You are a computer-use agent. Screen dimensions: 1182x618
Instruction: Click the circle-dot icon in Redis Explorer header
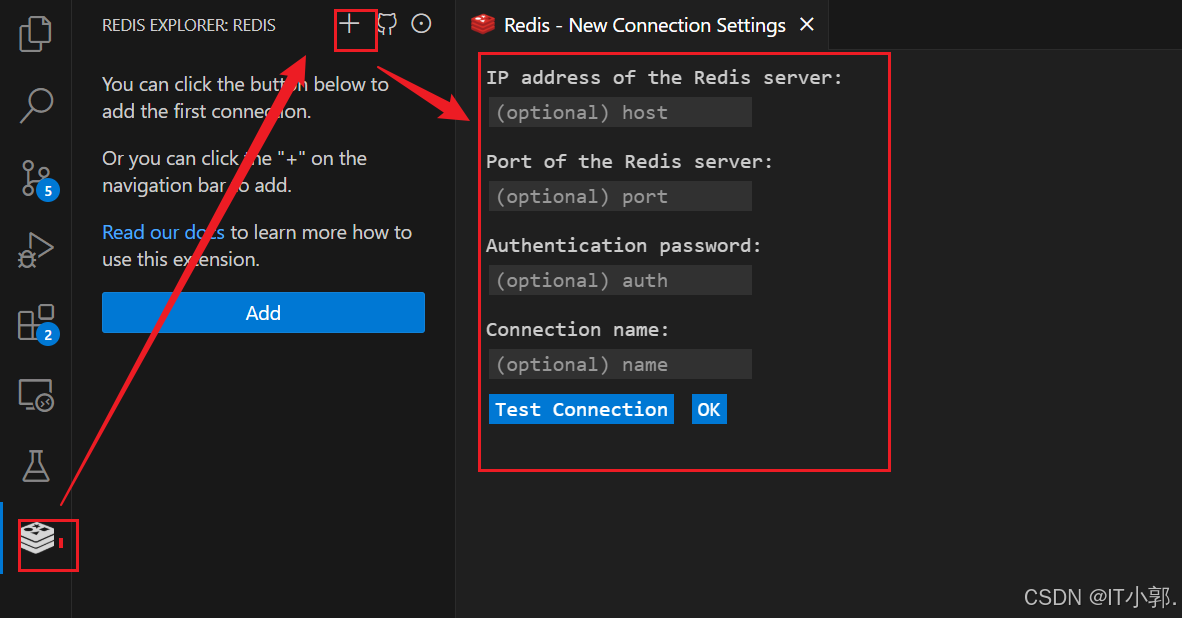[421, 24]
